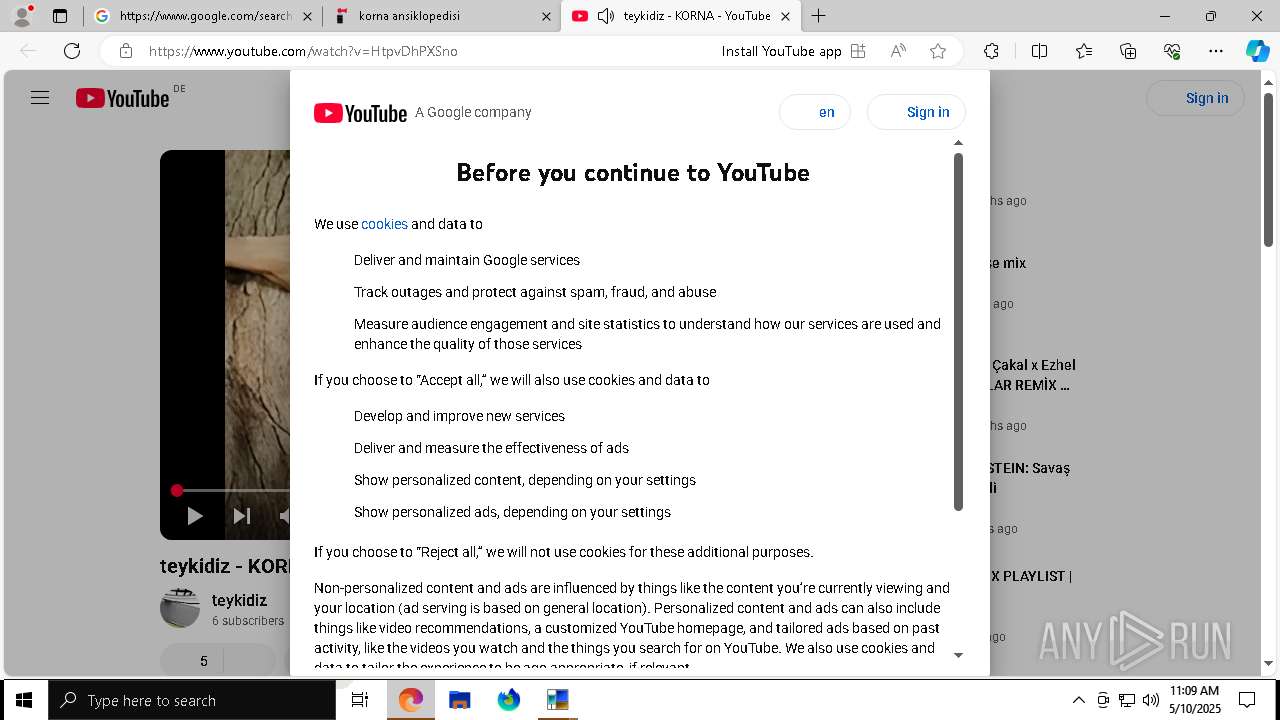Play the video
The height and width of the screenshot is (720, 1280).
(195, 516)
